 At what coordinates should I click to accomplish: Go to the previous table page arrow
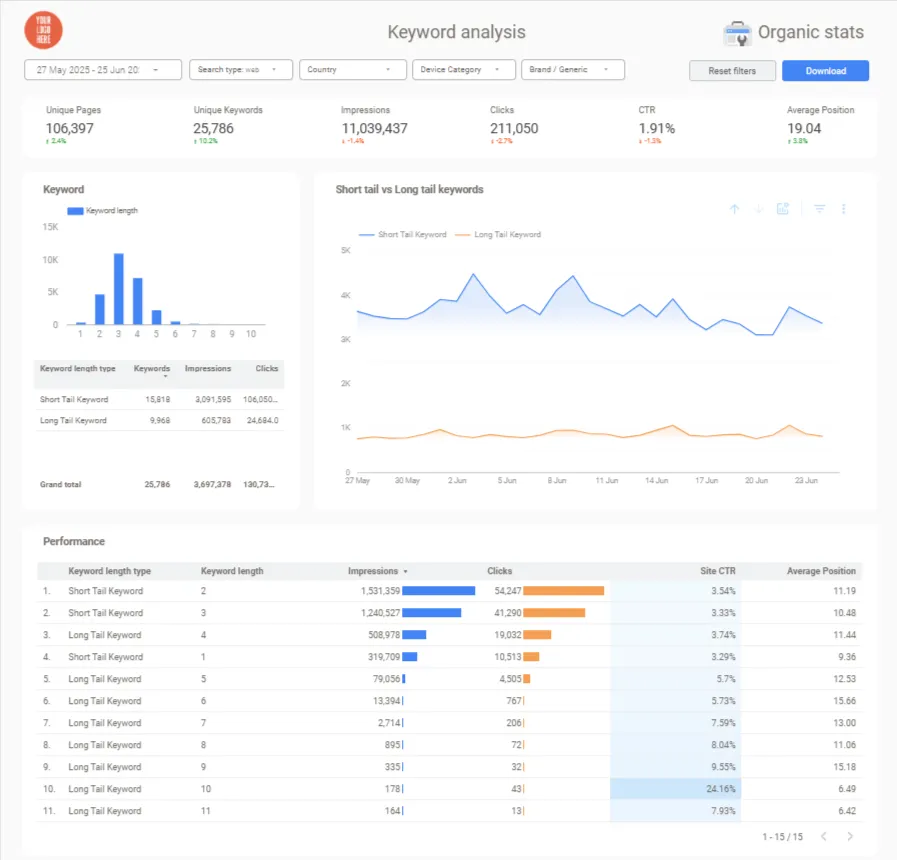point(824,836)
